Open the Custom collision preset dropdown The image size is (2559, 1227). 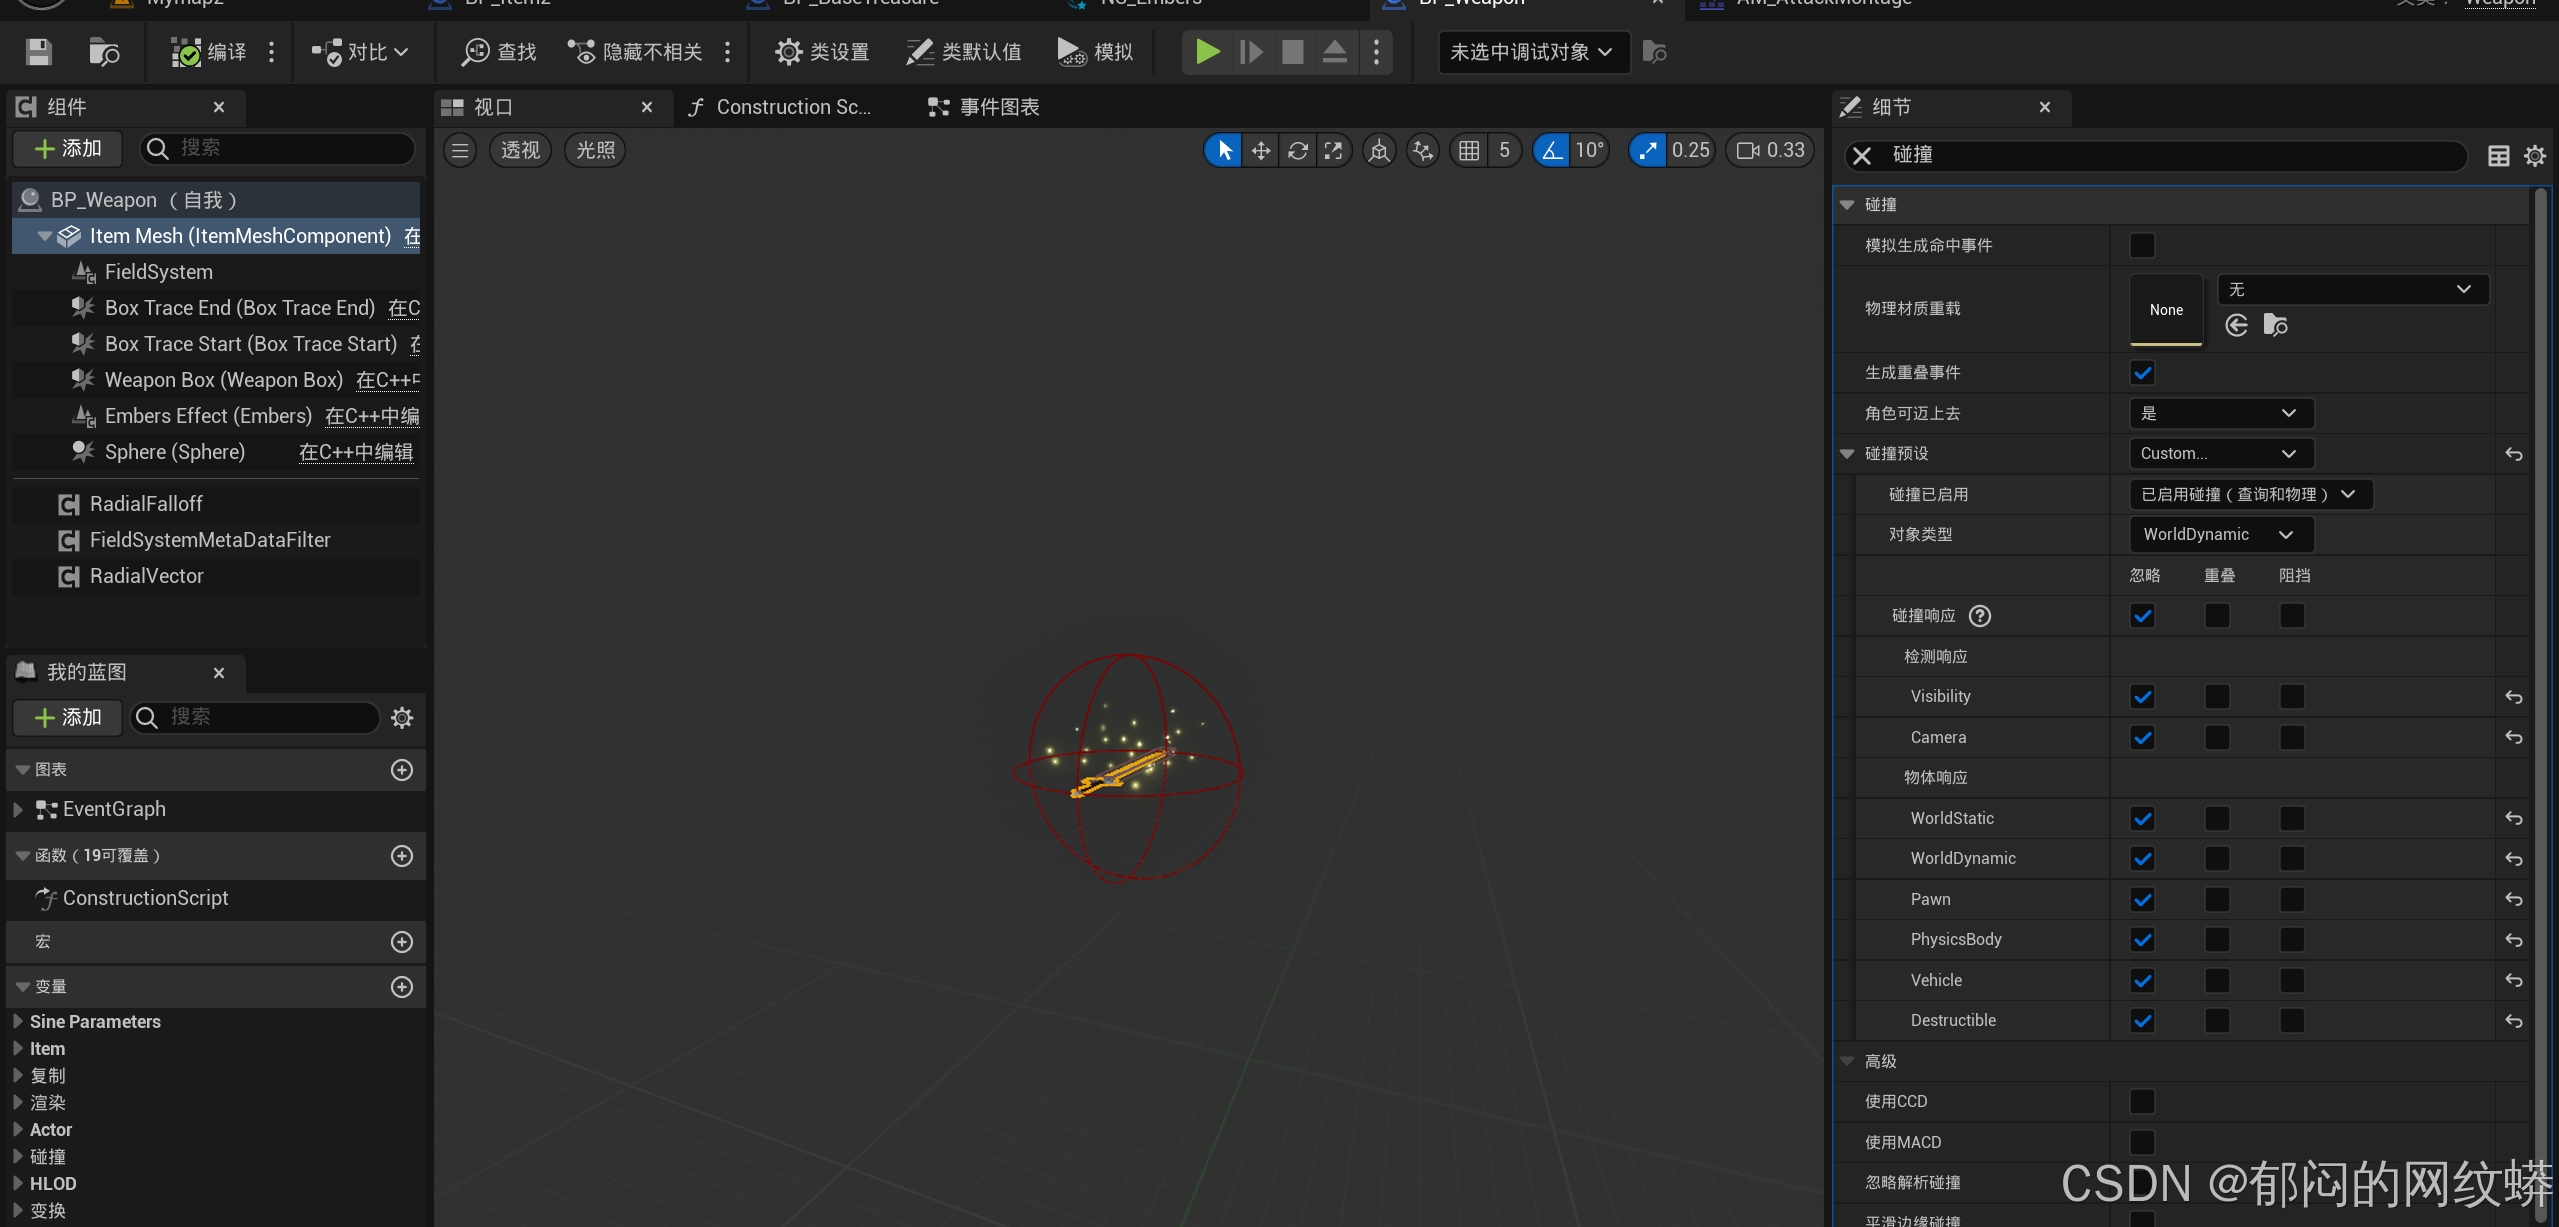pyautogui.click(x=2220, y=454)
